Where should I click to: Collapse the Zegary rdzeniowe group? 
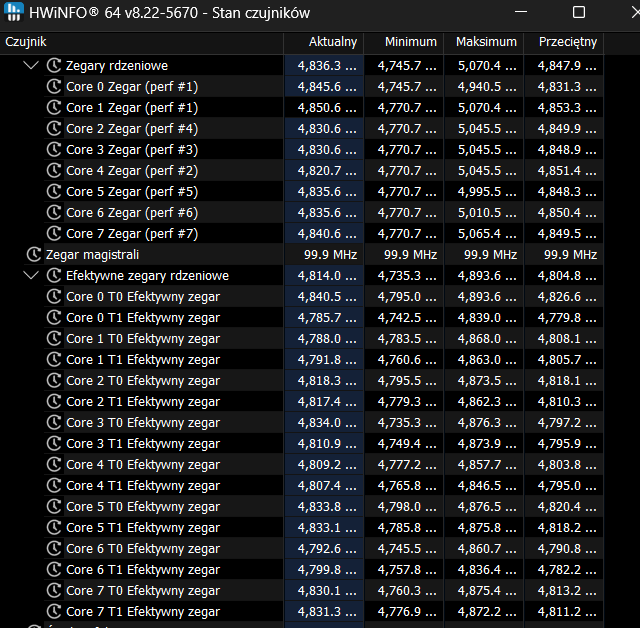point(31,66)
